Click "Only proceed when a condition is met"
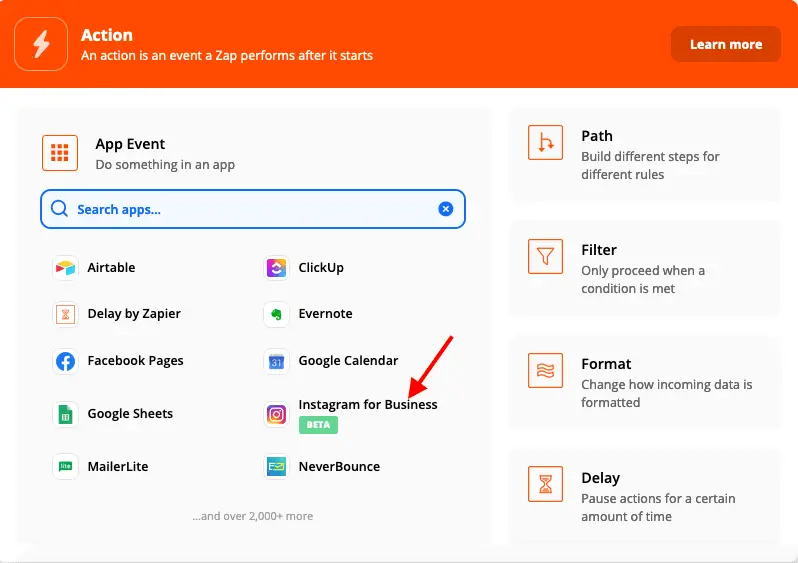Screen dimensions: 798x563 tap(643, 280)
